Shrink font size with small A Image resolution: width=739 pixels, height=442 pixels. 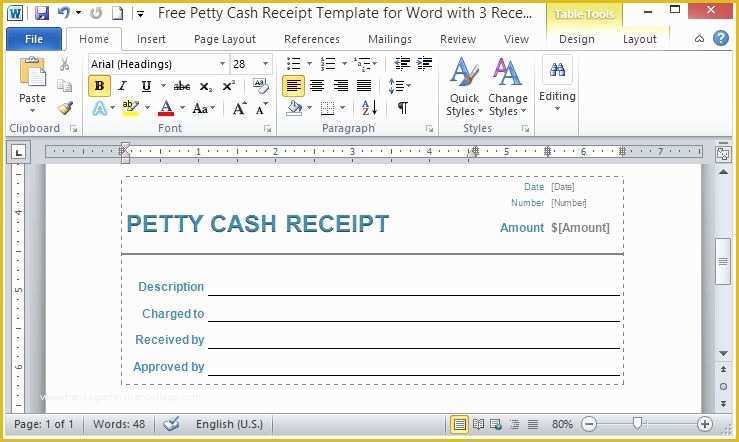click(x=261, y=109)
